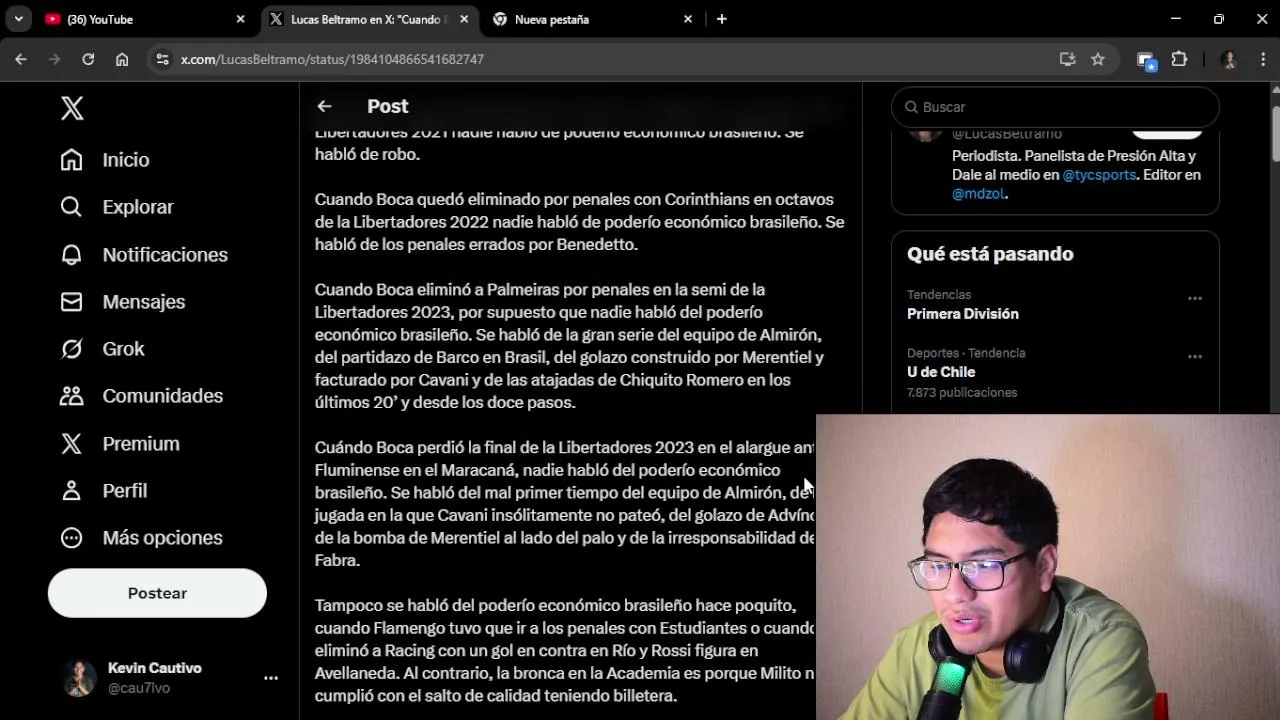
Task: Click Notificaciones label in sidebar
Action: pos(165,254)
